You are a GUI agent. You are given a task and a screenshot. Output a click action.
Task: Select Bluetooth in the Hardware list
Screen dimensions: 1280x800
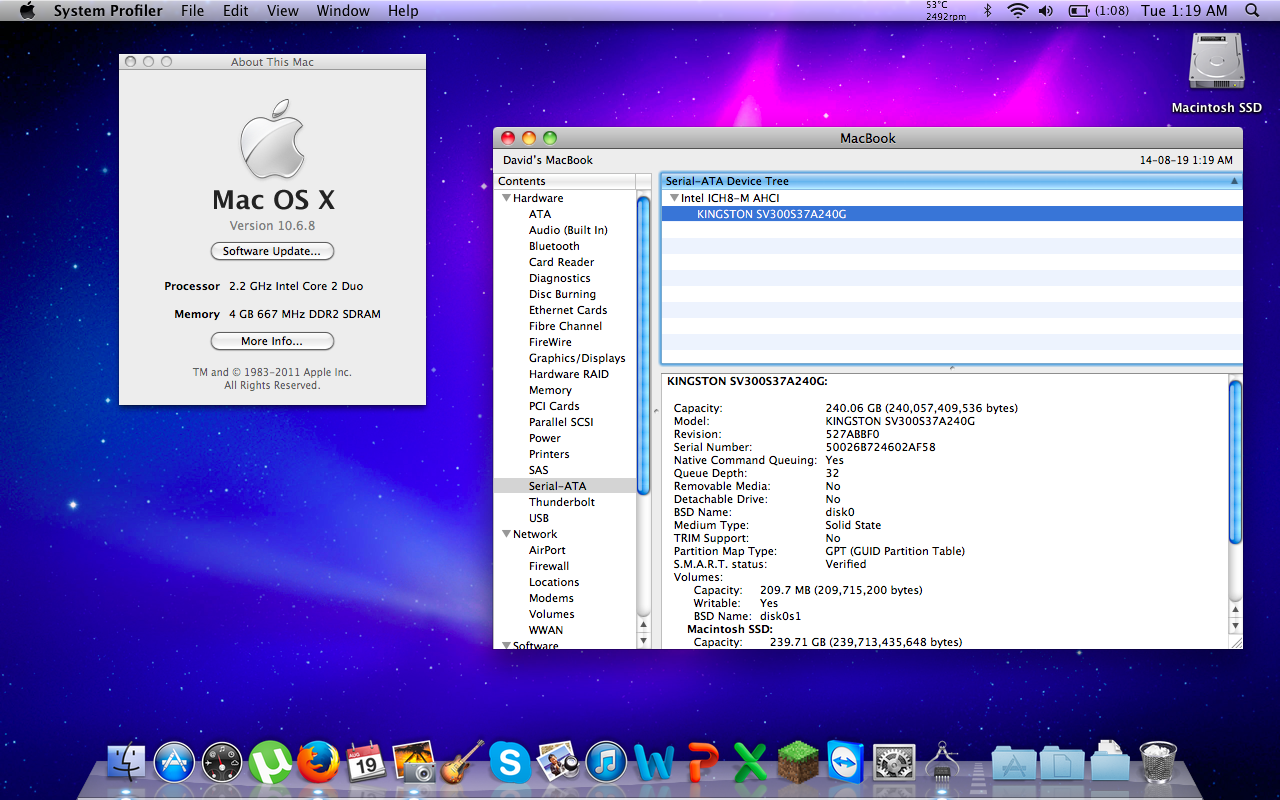[554, 246]
